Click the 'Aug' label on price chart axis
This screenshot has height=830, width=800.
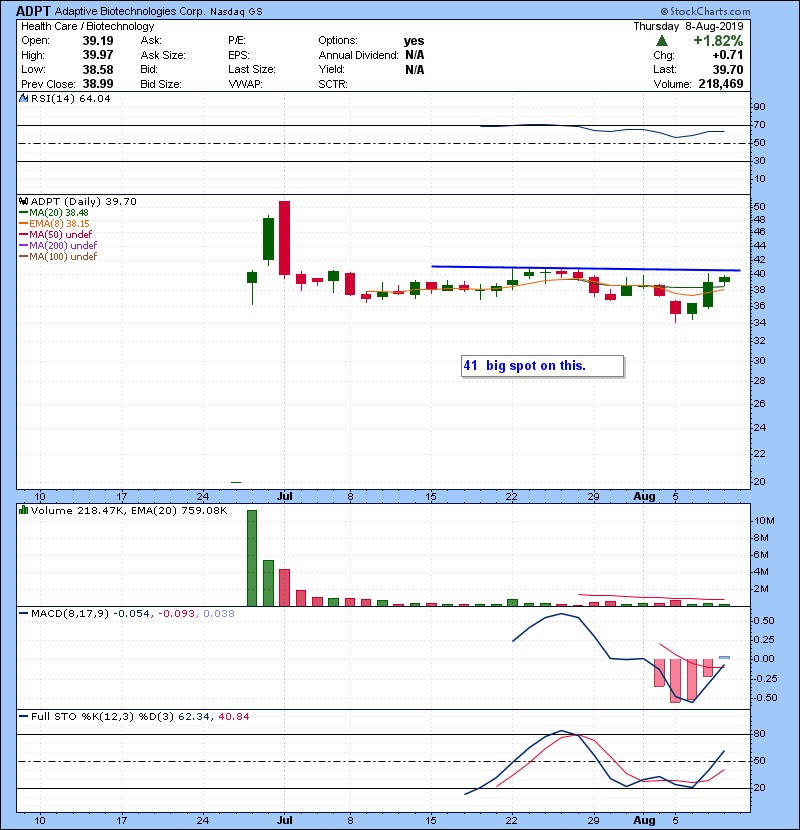click(644, 496)
